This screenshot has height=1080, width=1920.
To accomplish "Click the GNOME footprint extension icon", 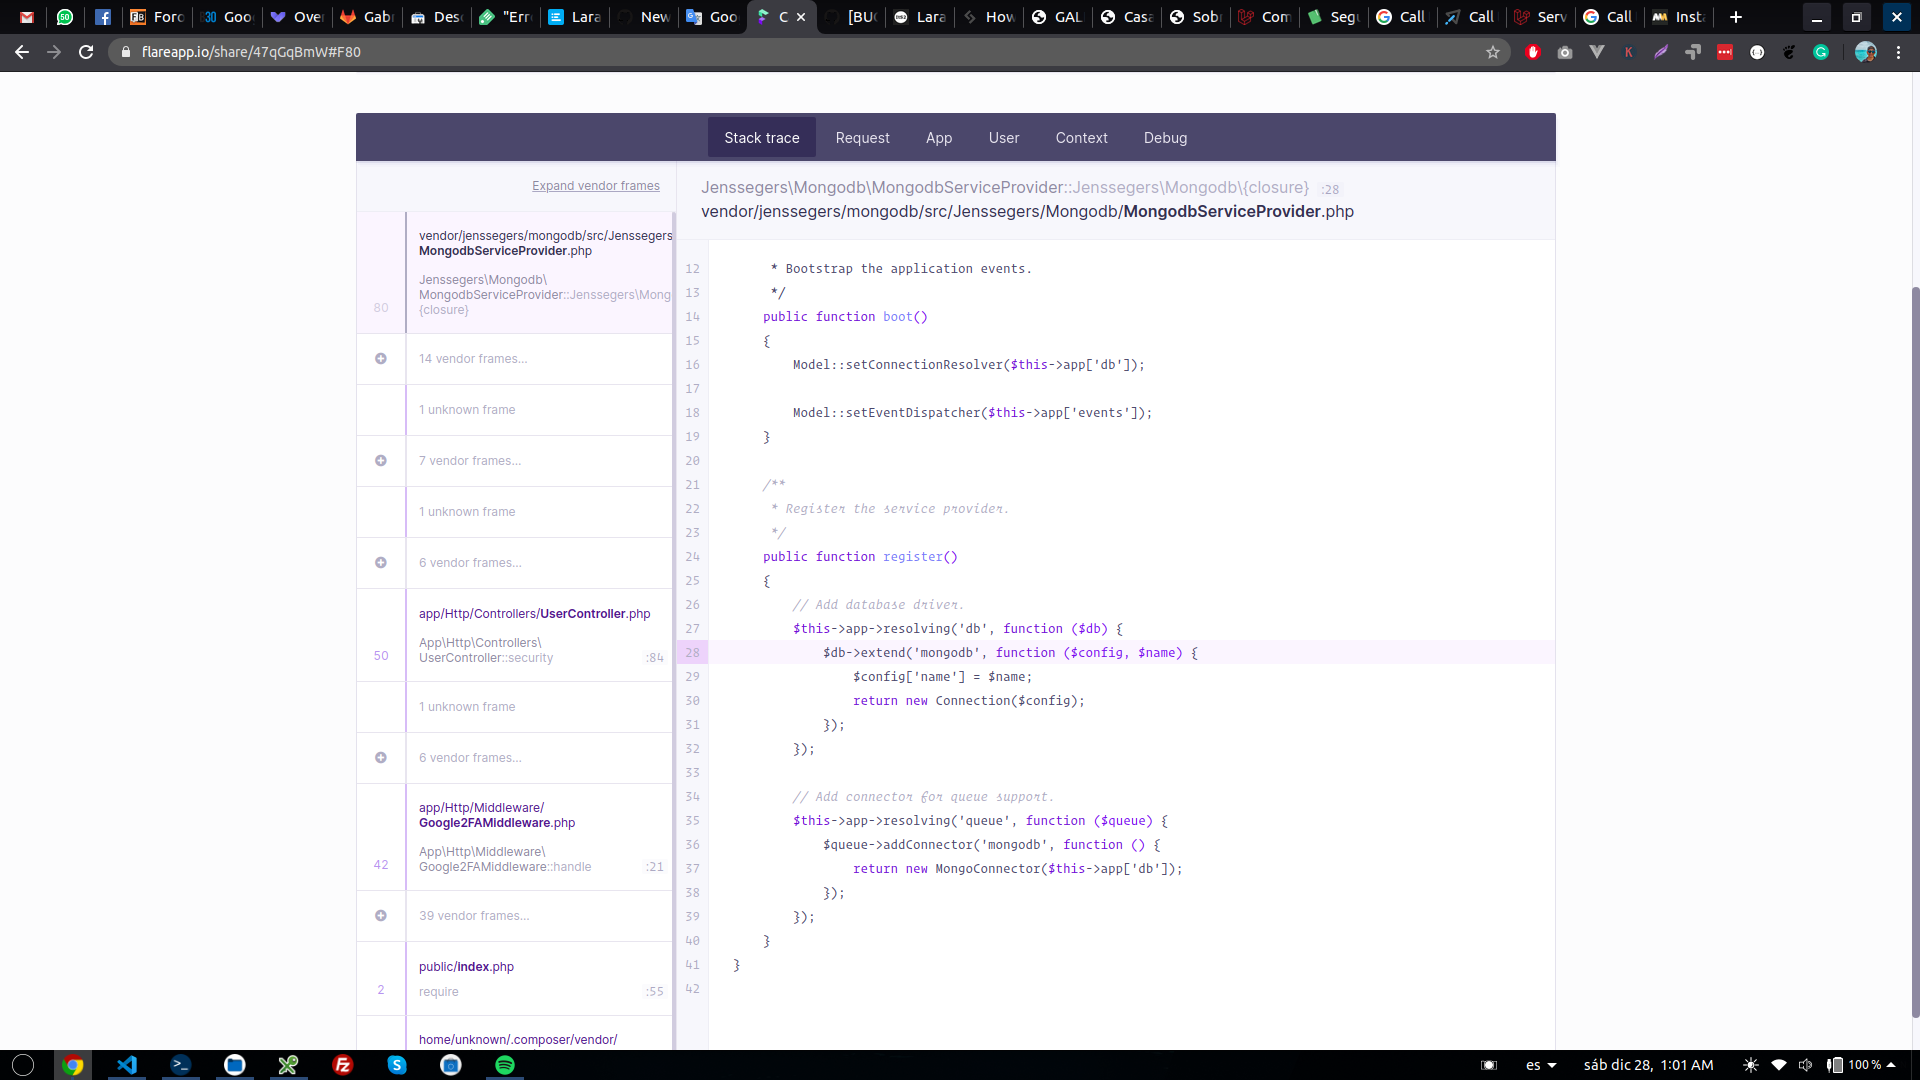I will [1790, 52].
